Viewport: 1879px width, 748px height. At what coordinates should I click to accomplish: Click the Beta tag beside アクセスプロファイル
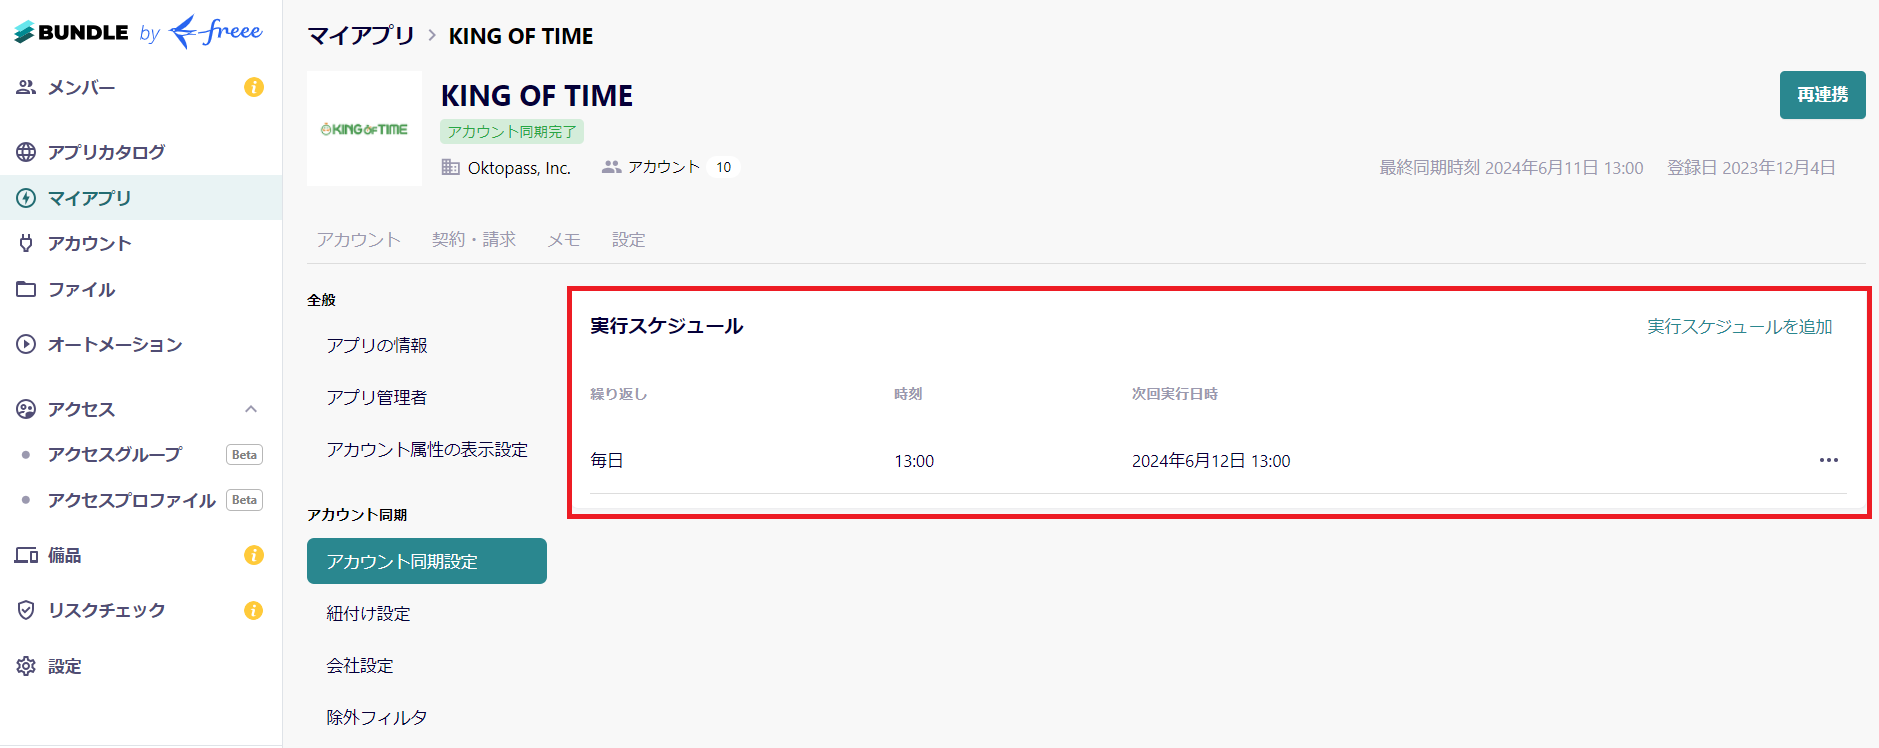245,500
